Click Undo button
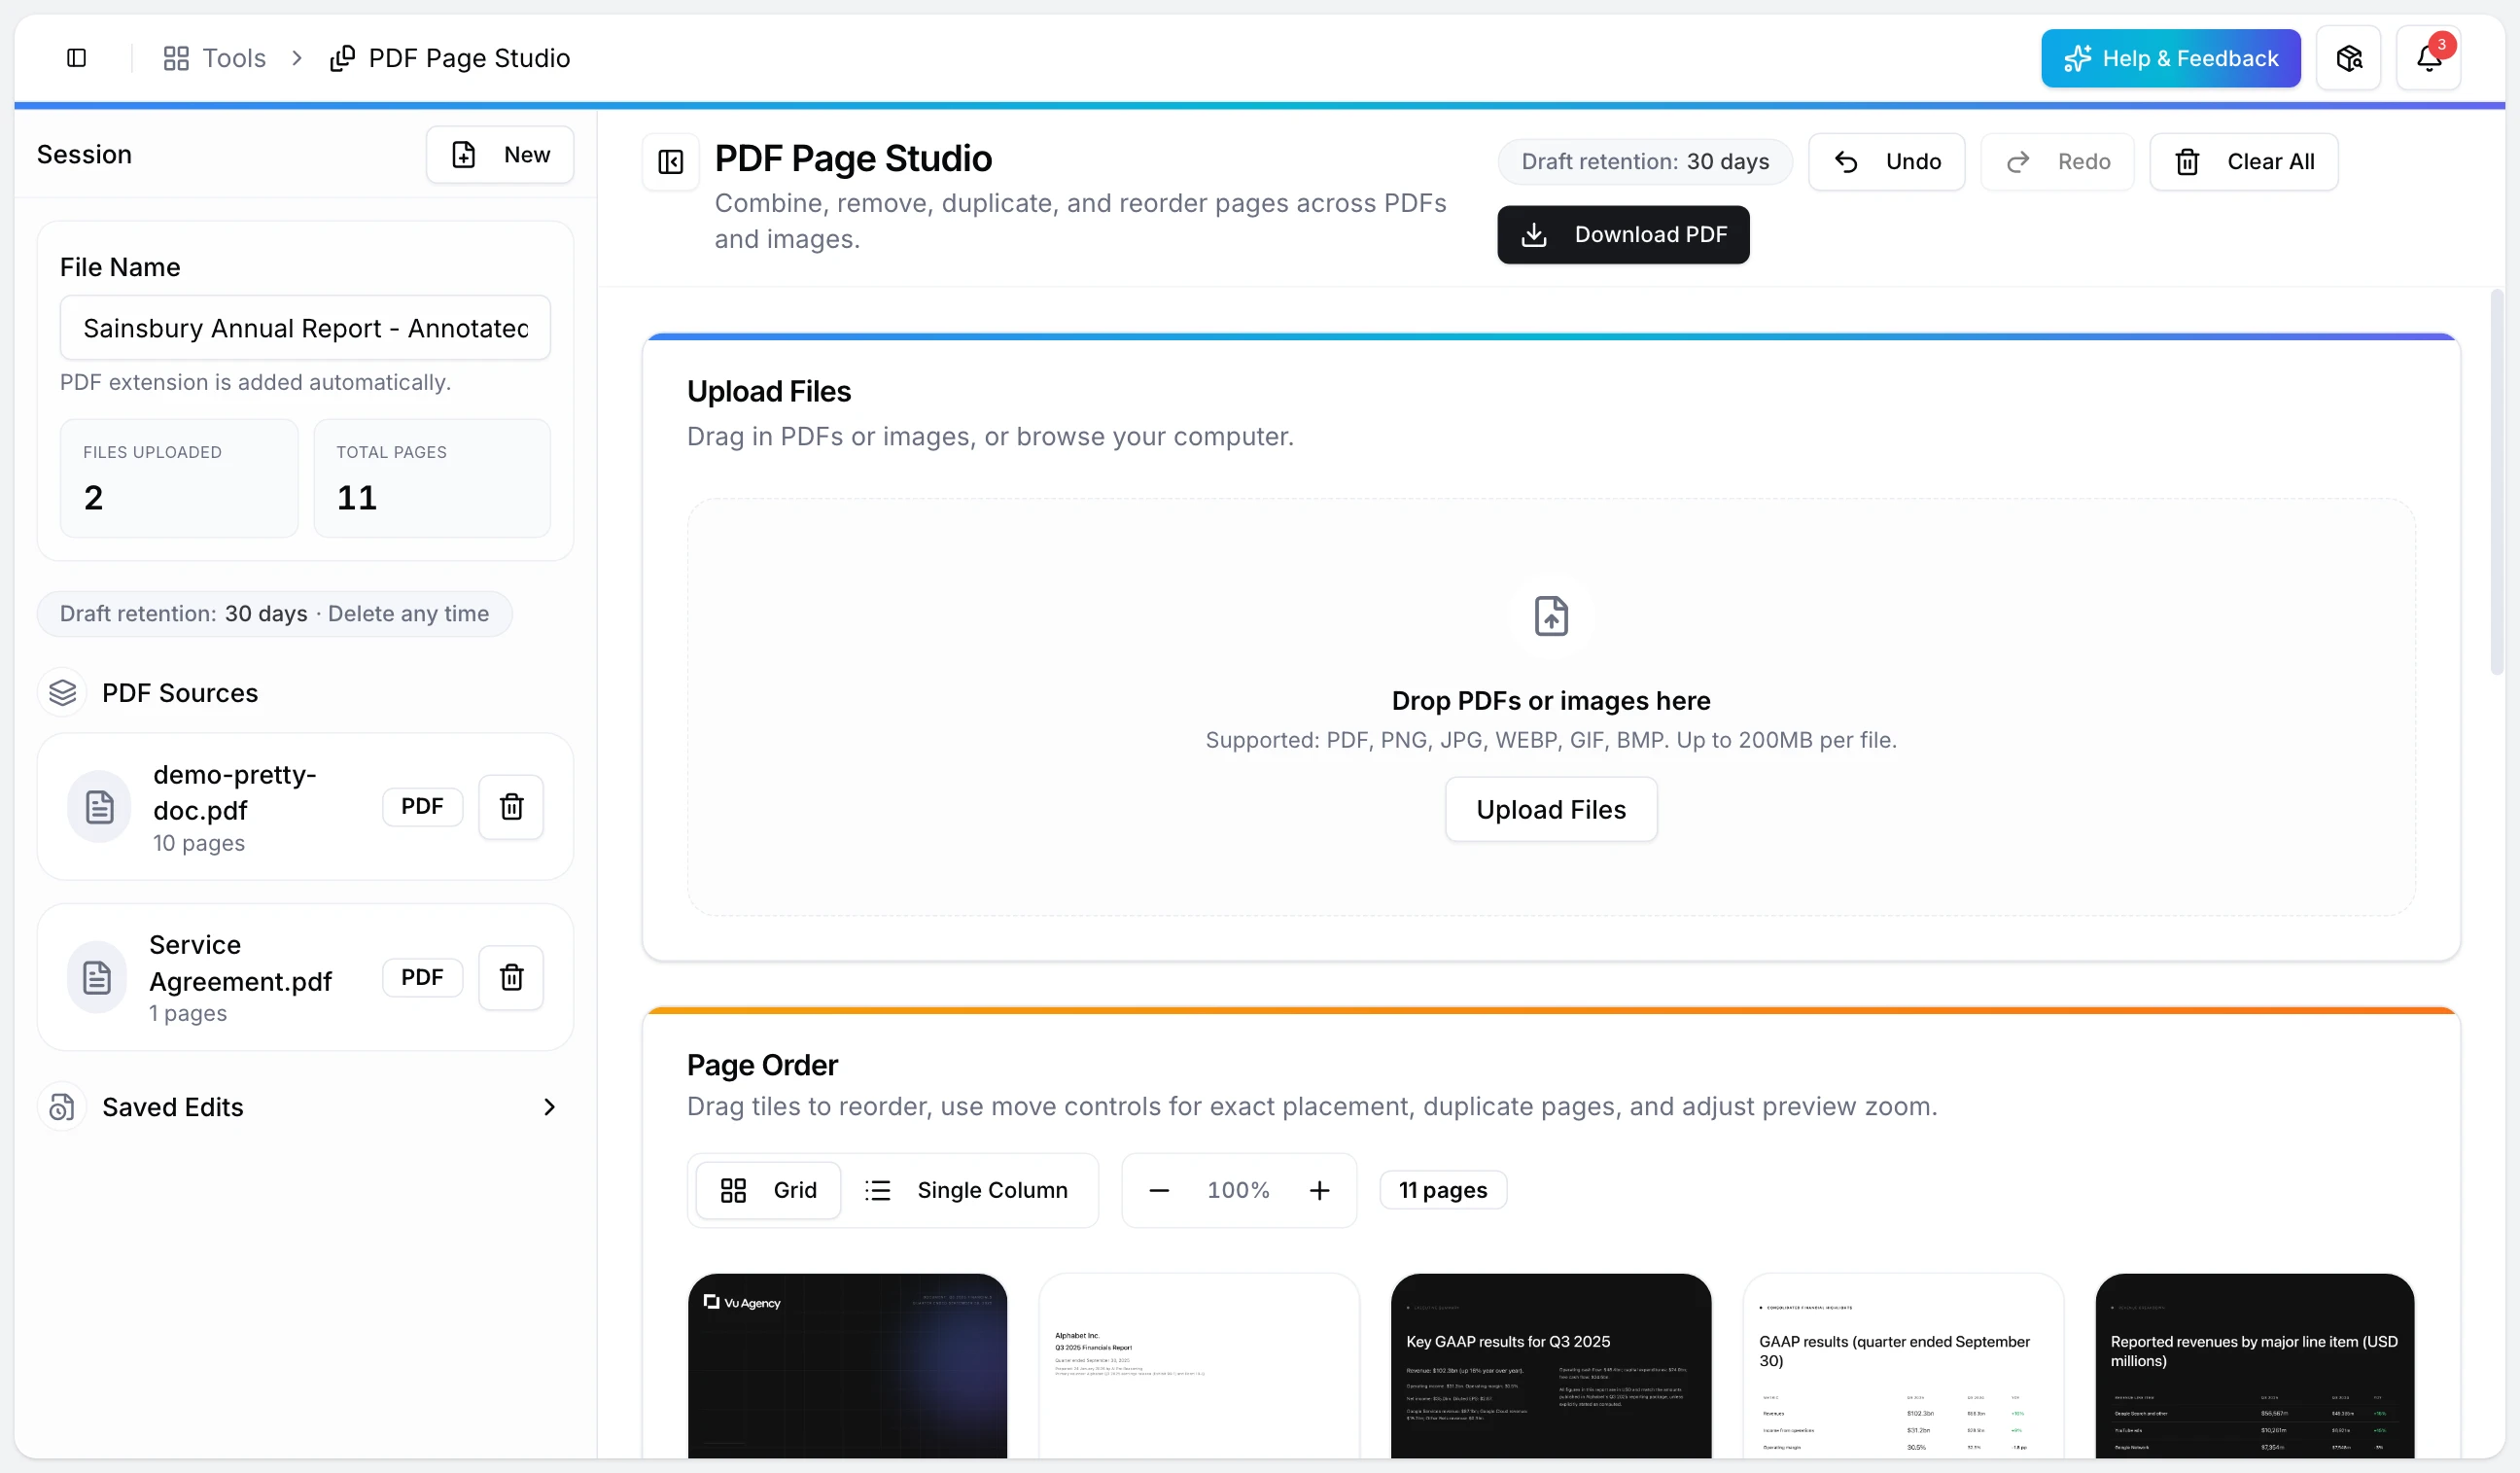Screen dimensions: 2520x1473 pyautogui.click(x=1887, y=162)
